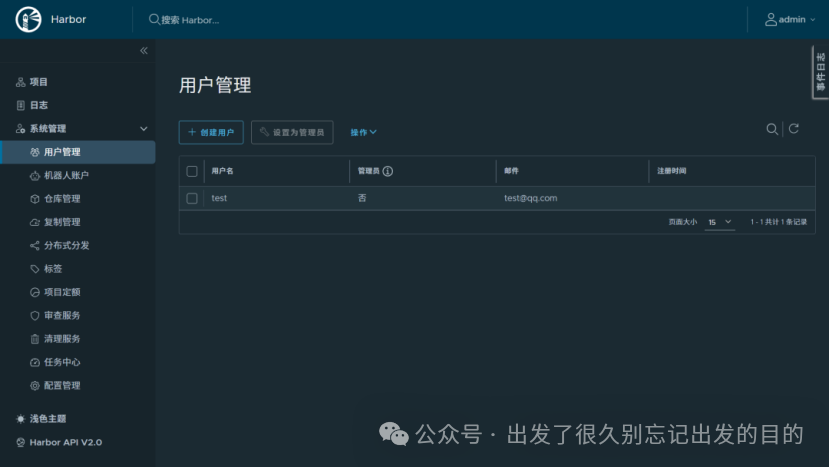The width and height of the screenshot is (830, 467).
Task: Click the 用户名 column header
Action: [x=222, y=171]
